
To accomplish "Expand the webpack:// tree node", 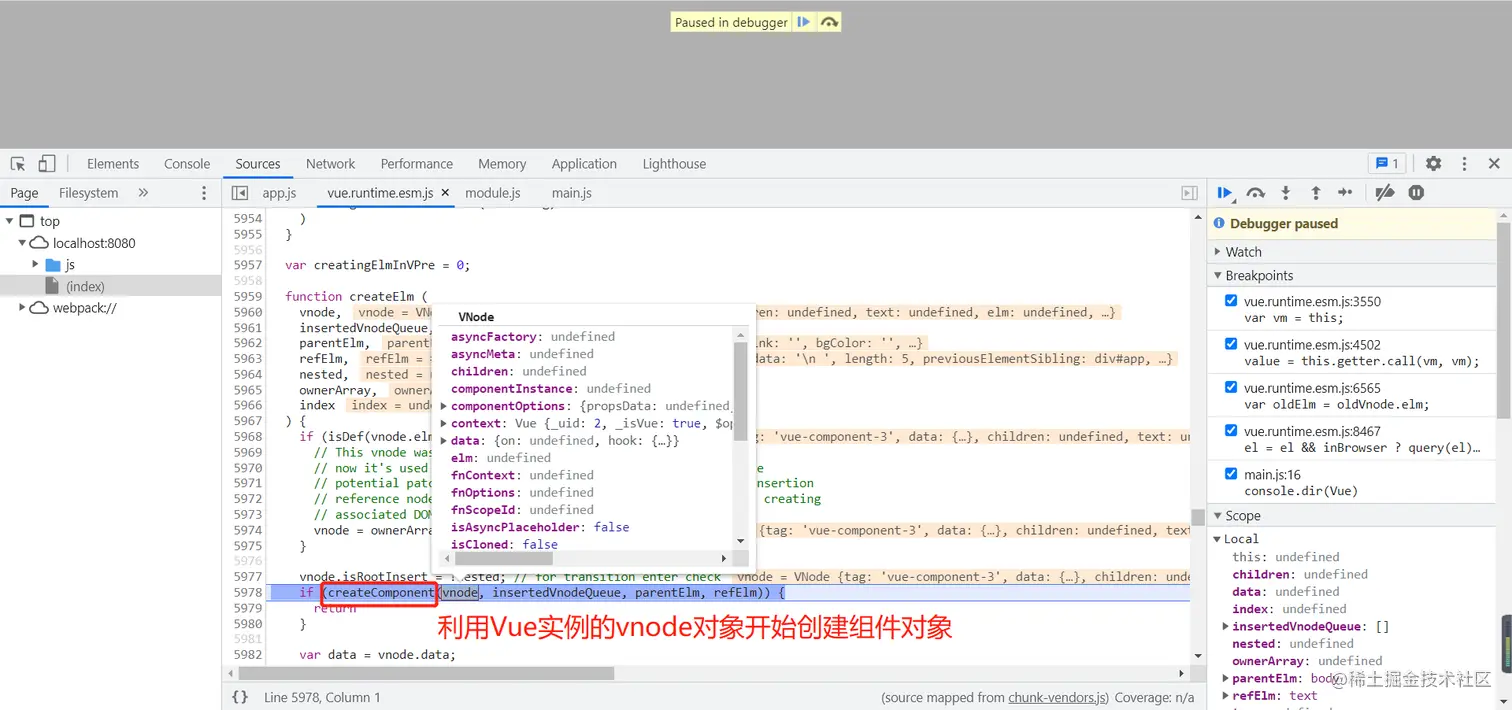I will [23, 308].
